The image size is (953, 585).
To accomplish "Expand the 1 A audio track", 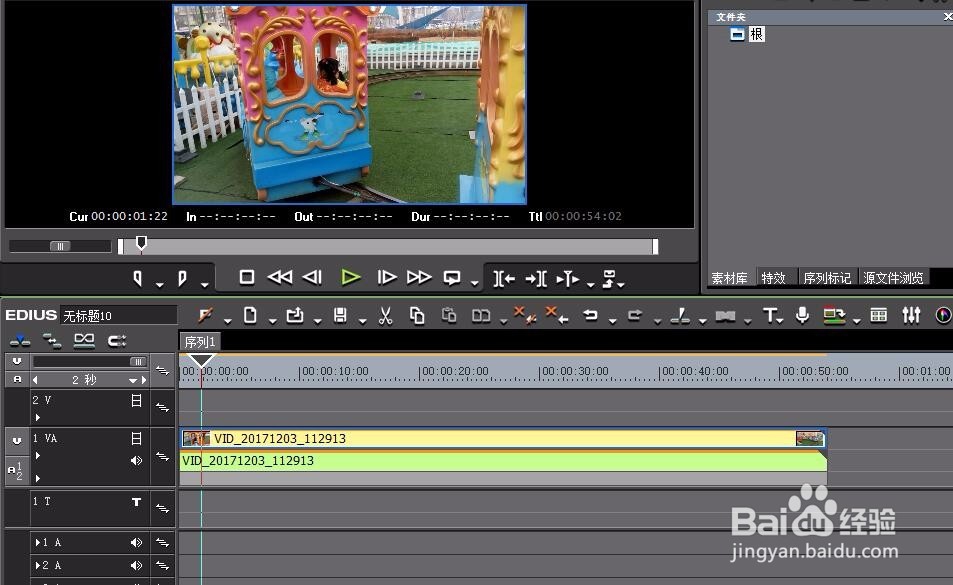I will (x=38, y=542).
